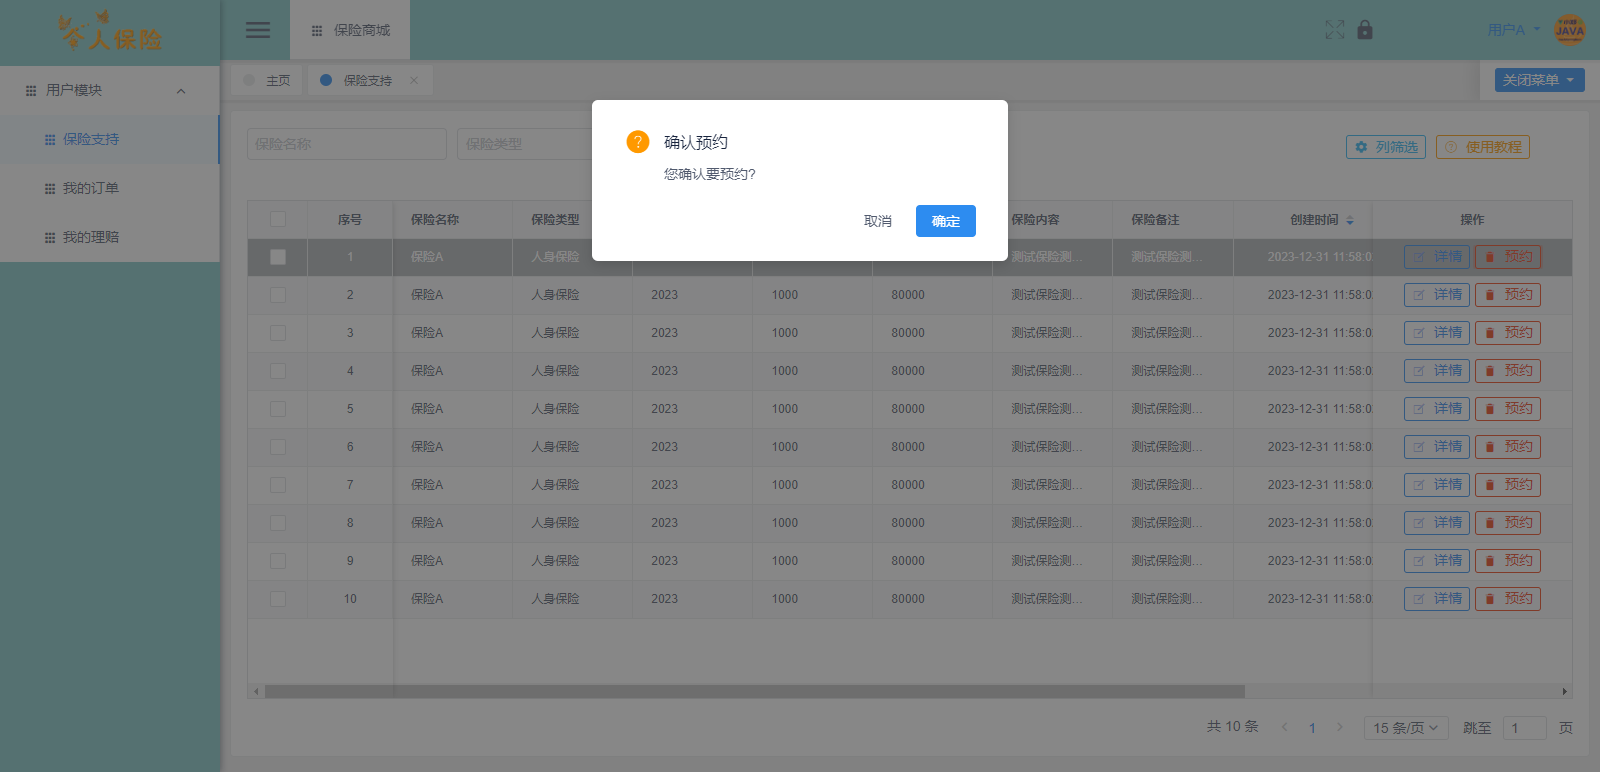Screen dimensions: 1600x772
Task: Click 80000 in row 4
Action: tap(908, 371)
